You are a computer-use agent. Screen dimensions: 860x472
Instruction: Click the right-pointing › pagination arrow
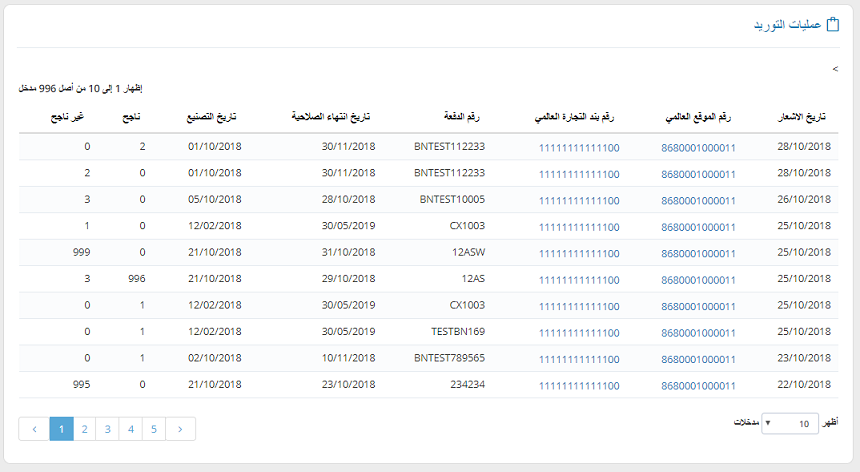pyautogui.click(x=180, y=429)
